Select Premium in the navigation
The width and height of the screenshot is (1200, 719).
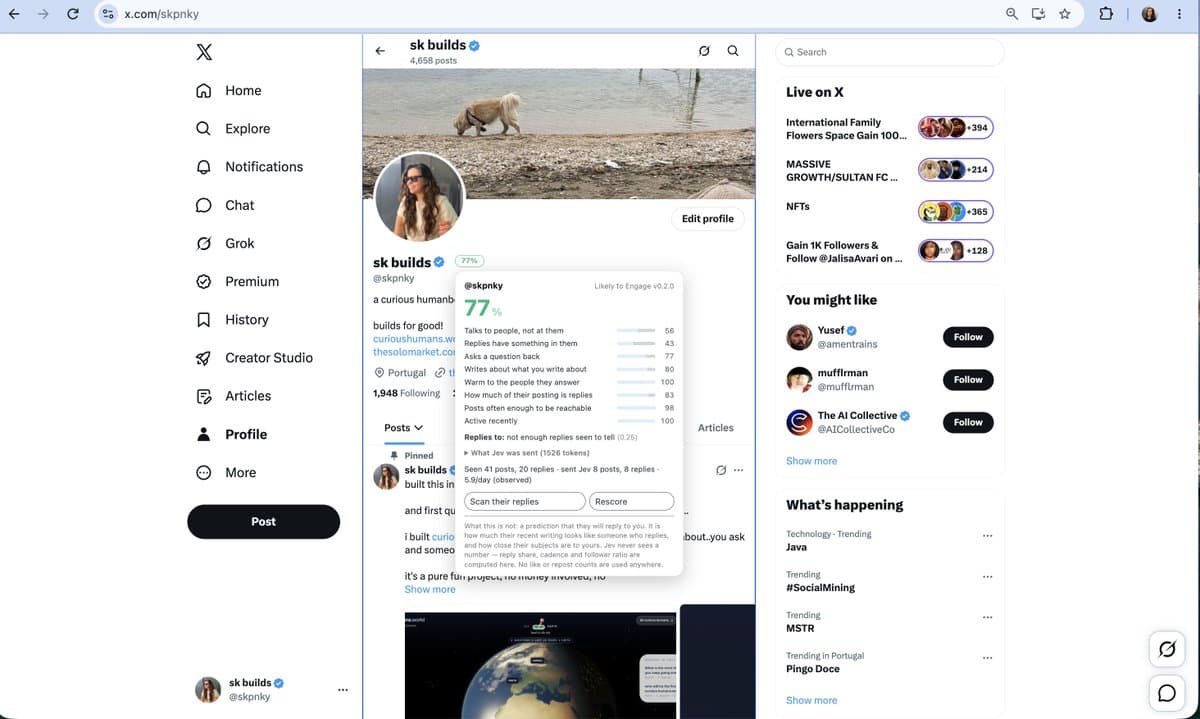click(252, 281)
